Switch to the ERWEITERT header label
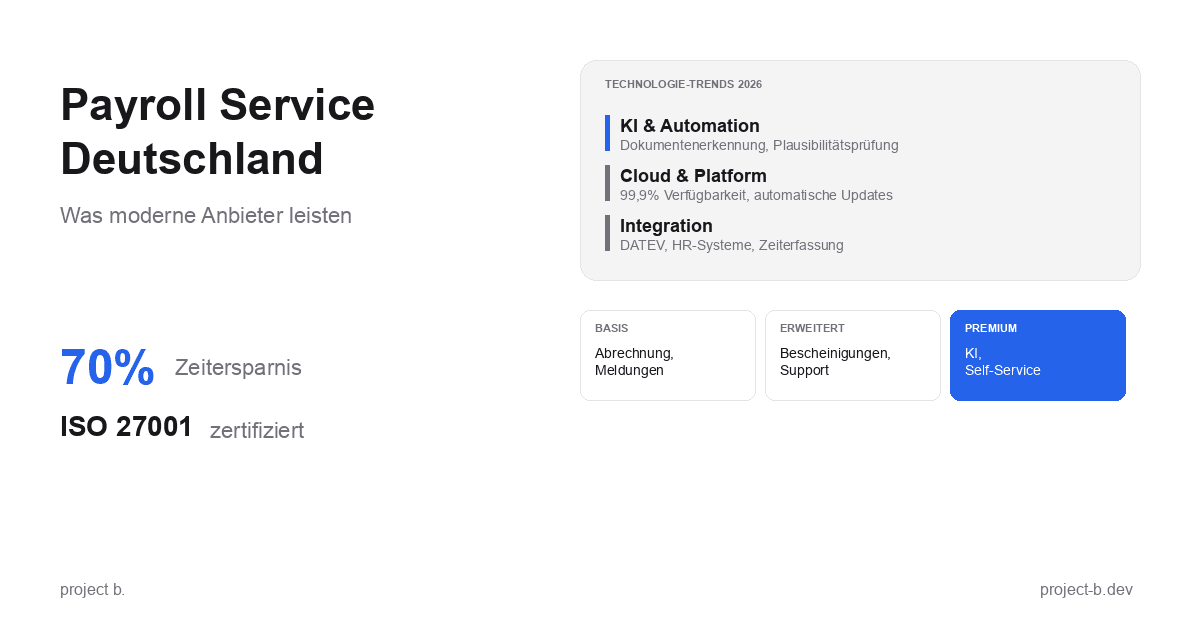 (812, 328)
